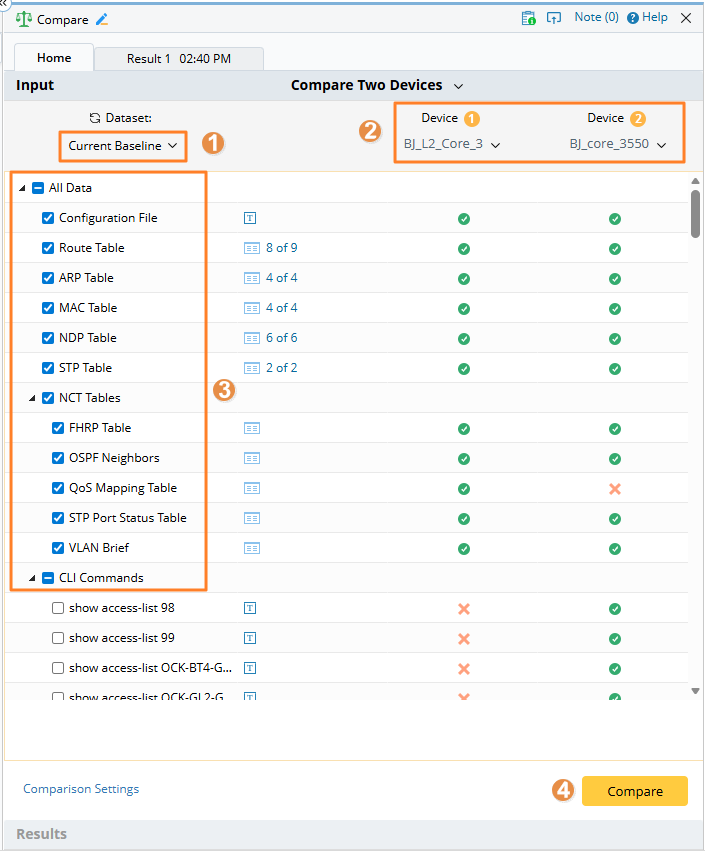Click the Configuration File text type icon

(251, 218)
